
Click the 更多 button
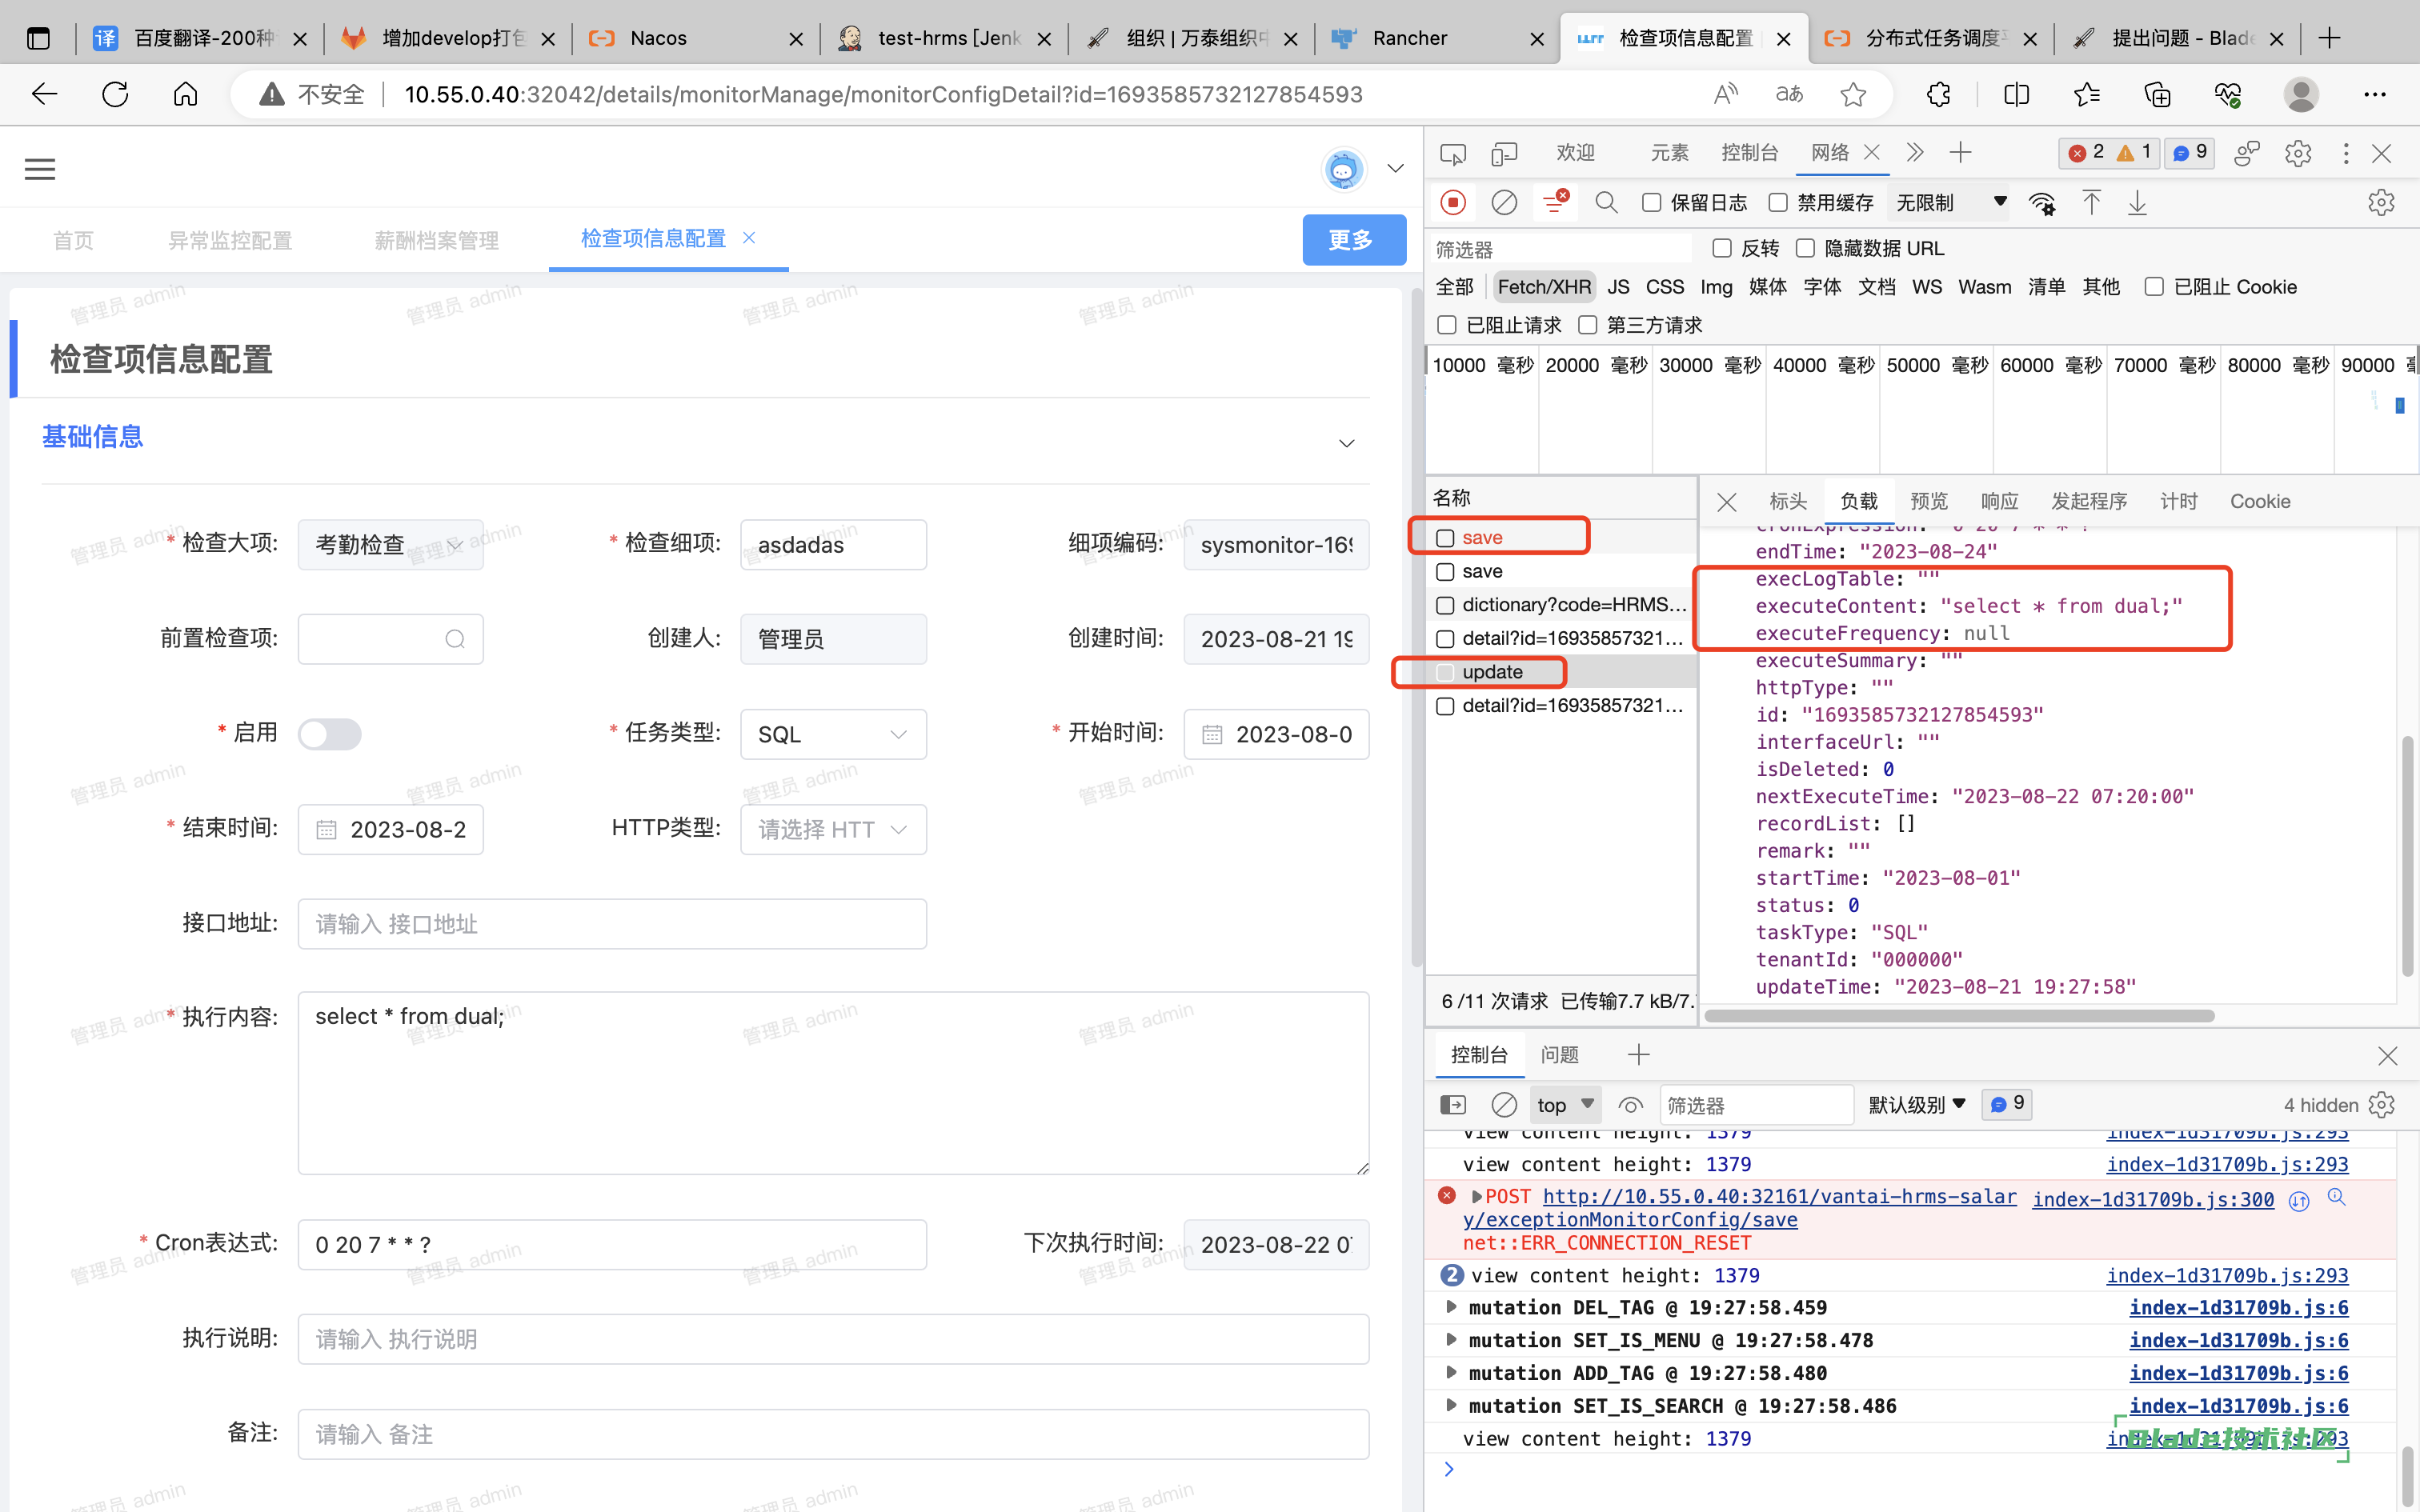click(1354, 240)
